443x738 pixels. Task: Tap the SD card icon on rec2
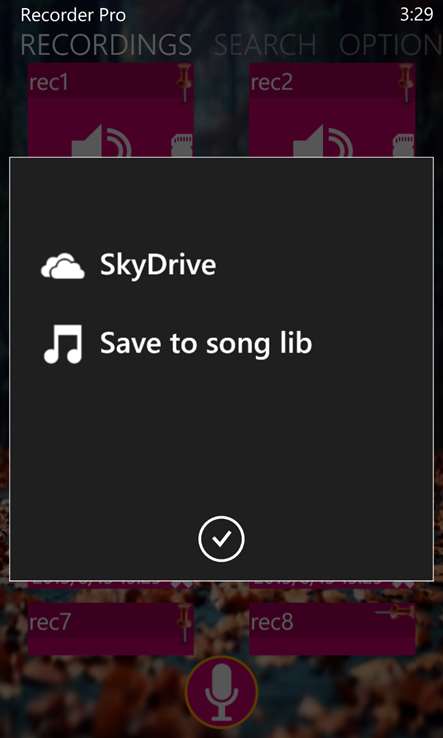(x=403, y=145)
